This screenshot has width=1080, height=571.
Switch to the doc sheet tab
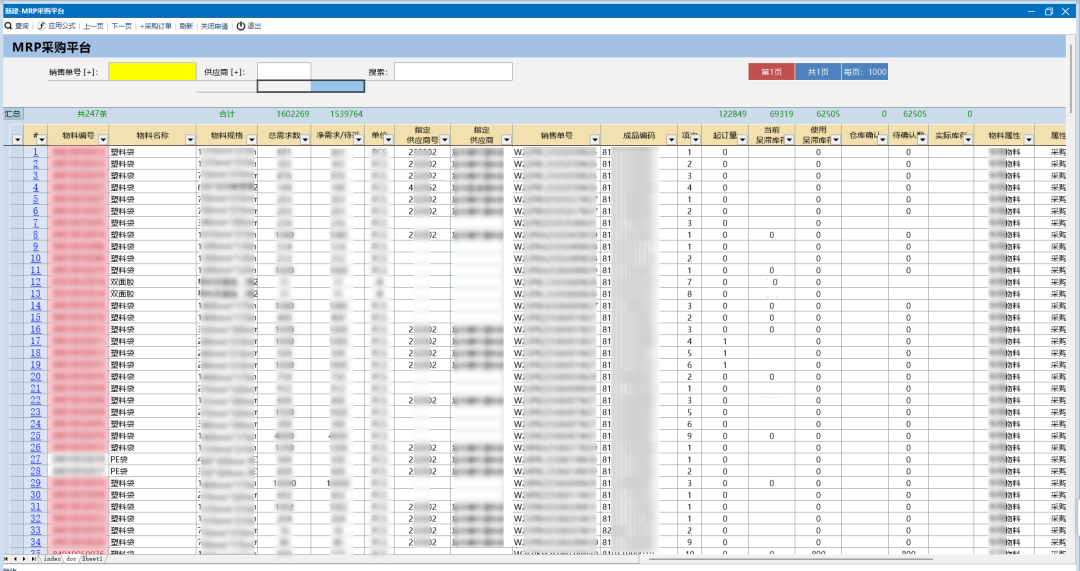71,559
